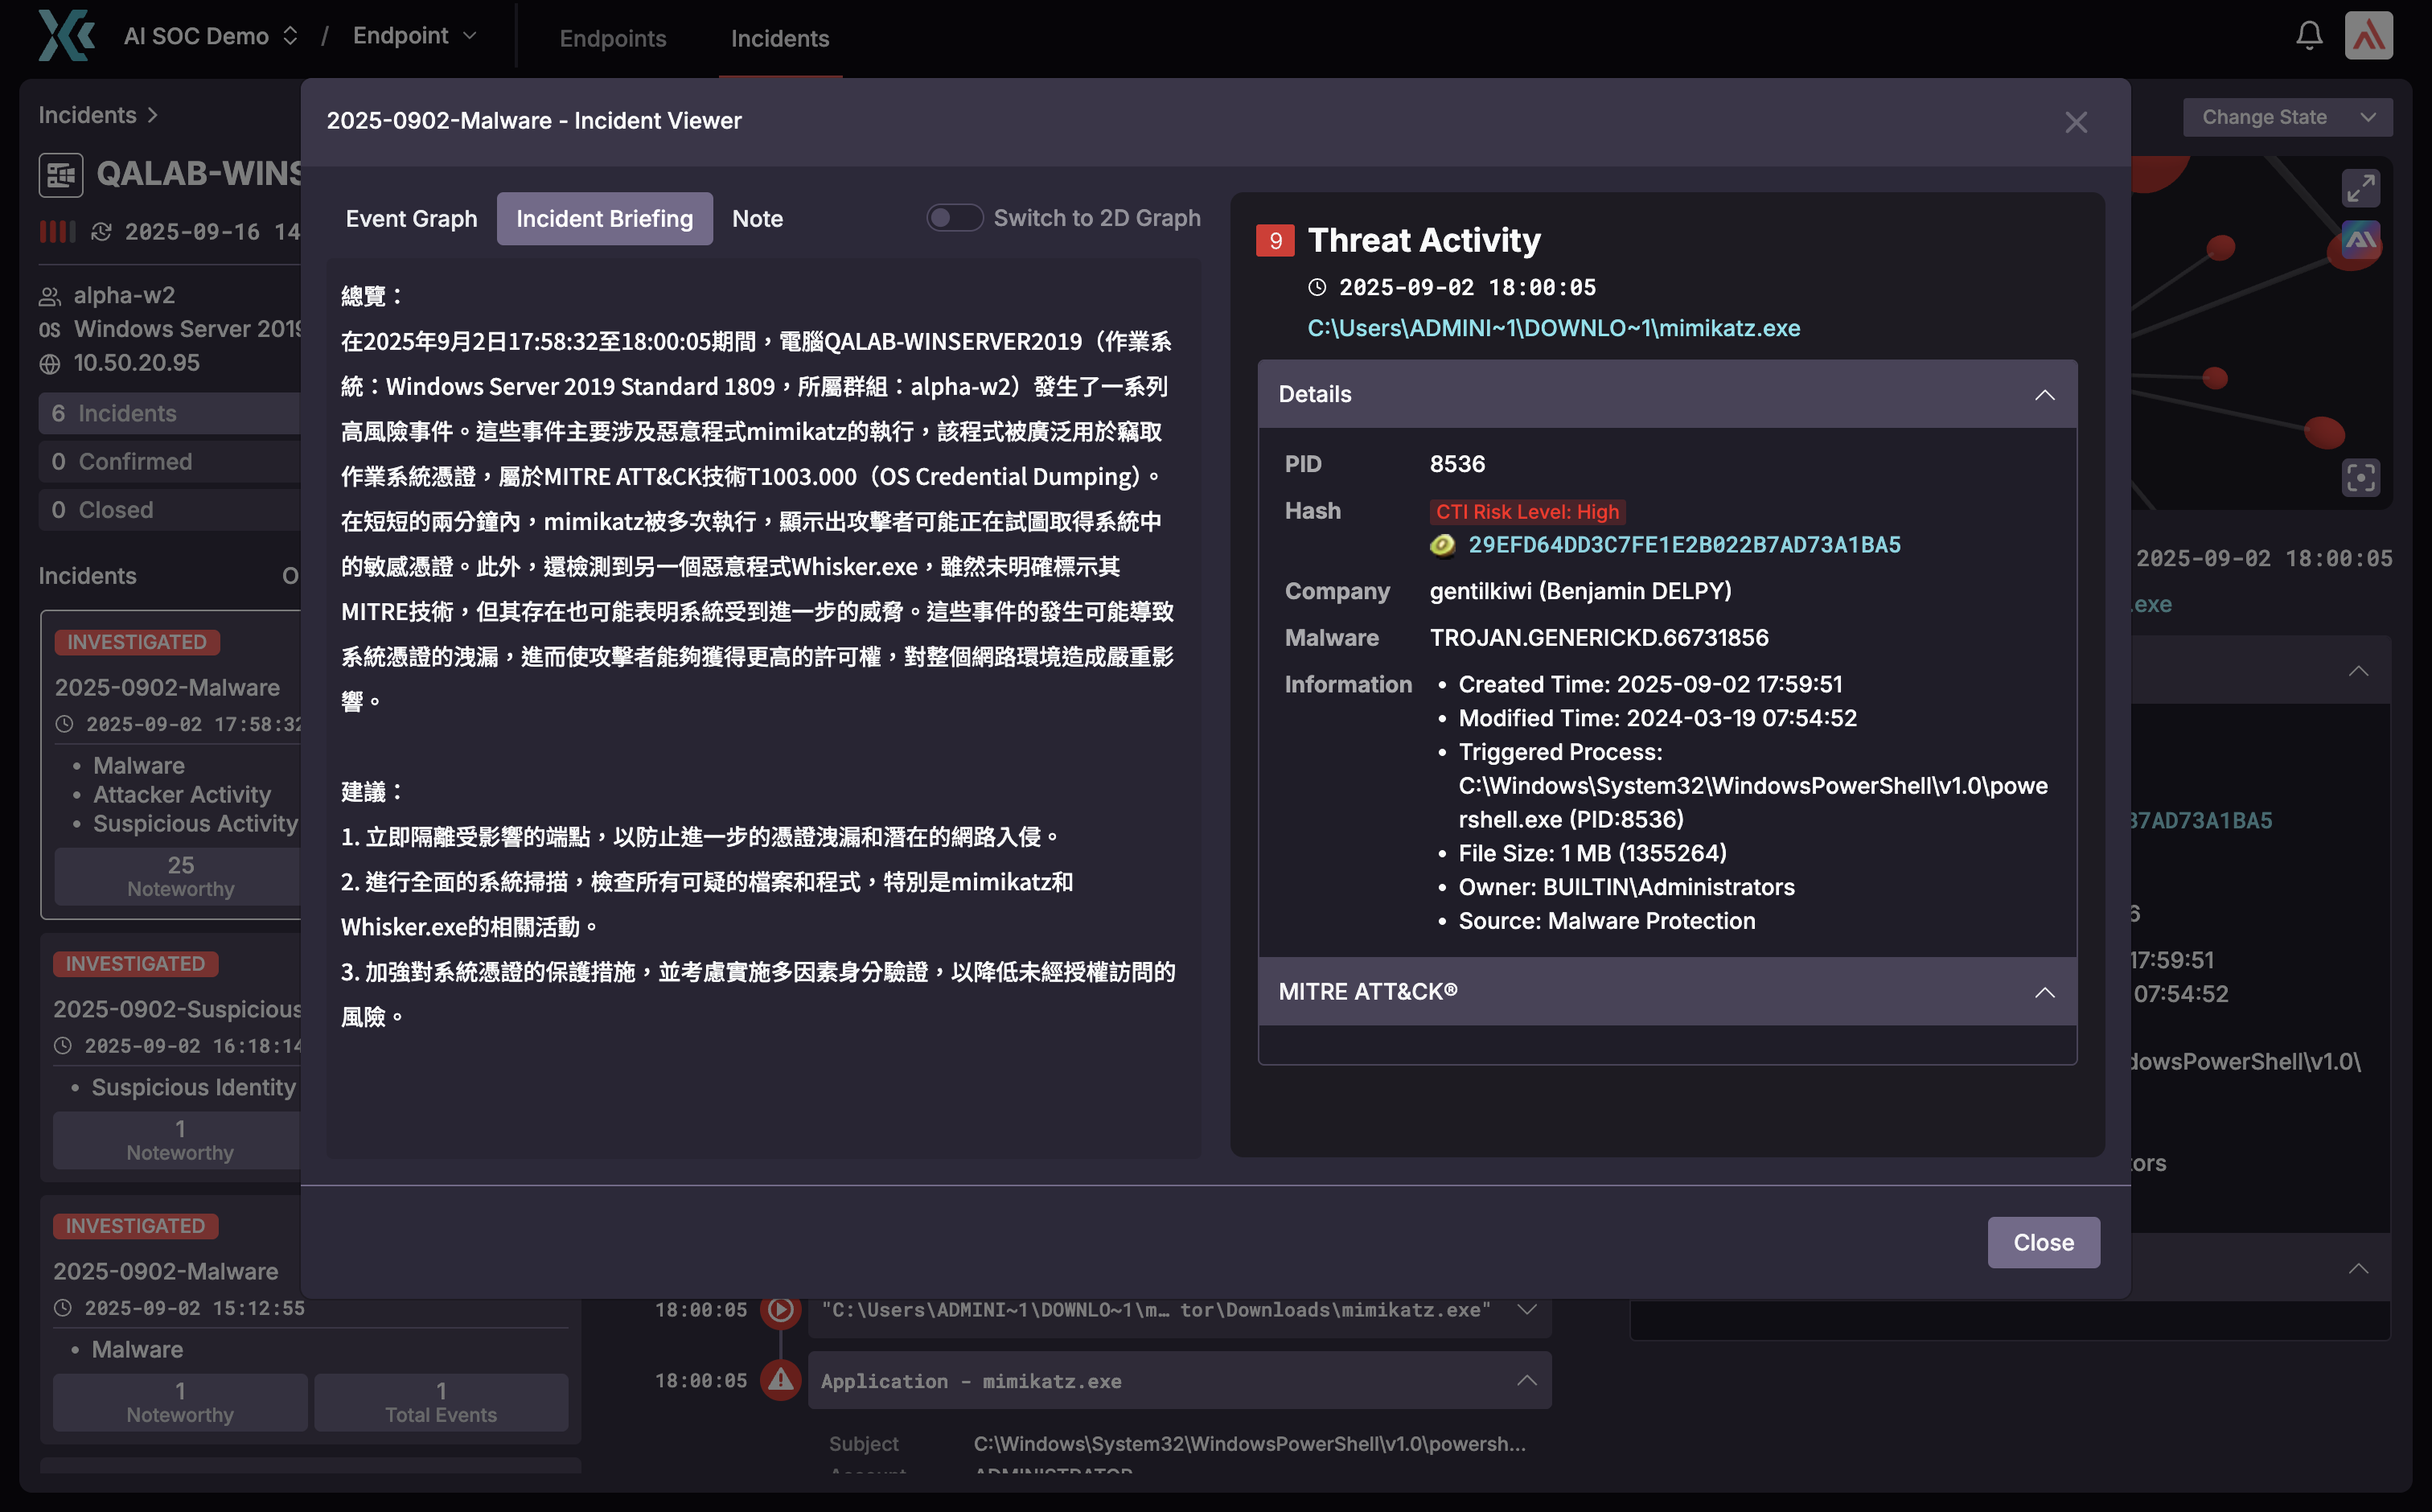
Task: Enable the Switch to 2D Graph toggle
Action: 955,217
